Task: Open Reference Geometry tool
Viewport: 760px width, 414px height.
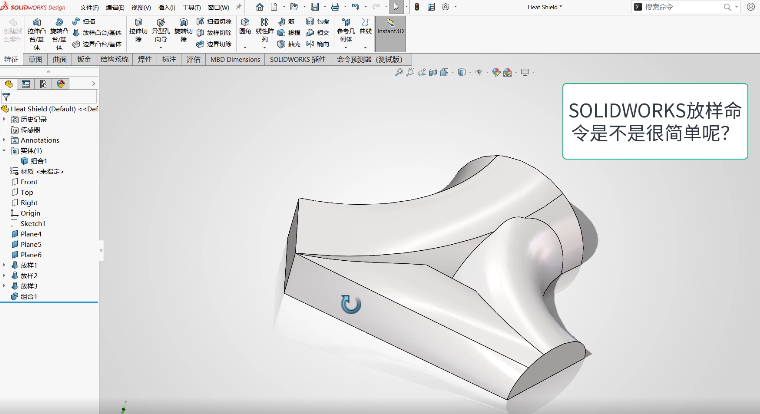Action: click(x=346, y=30)
